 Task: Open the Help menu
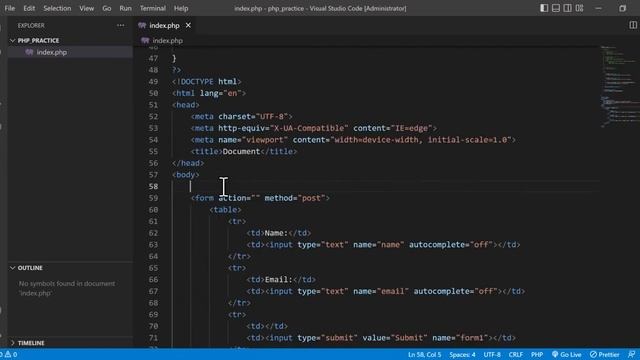tap(181, 8)
